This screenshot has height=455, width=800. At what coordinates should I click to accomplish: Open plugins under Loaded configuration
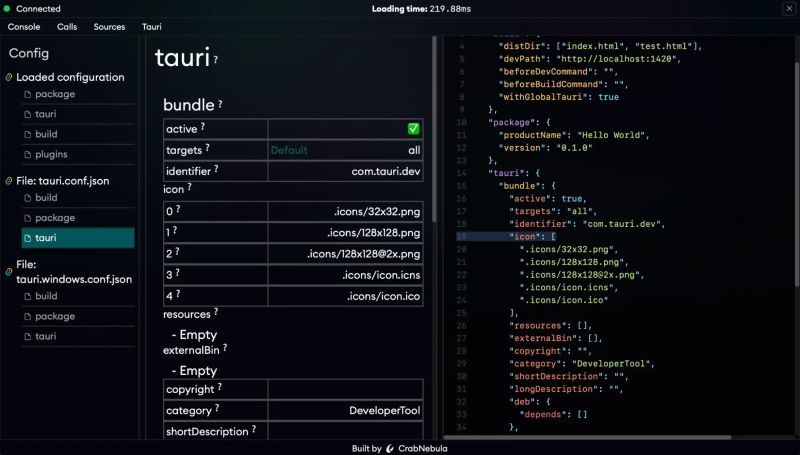coord(51,154)
